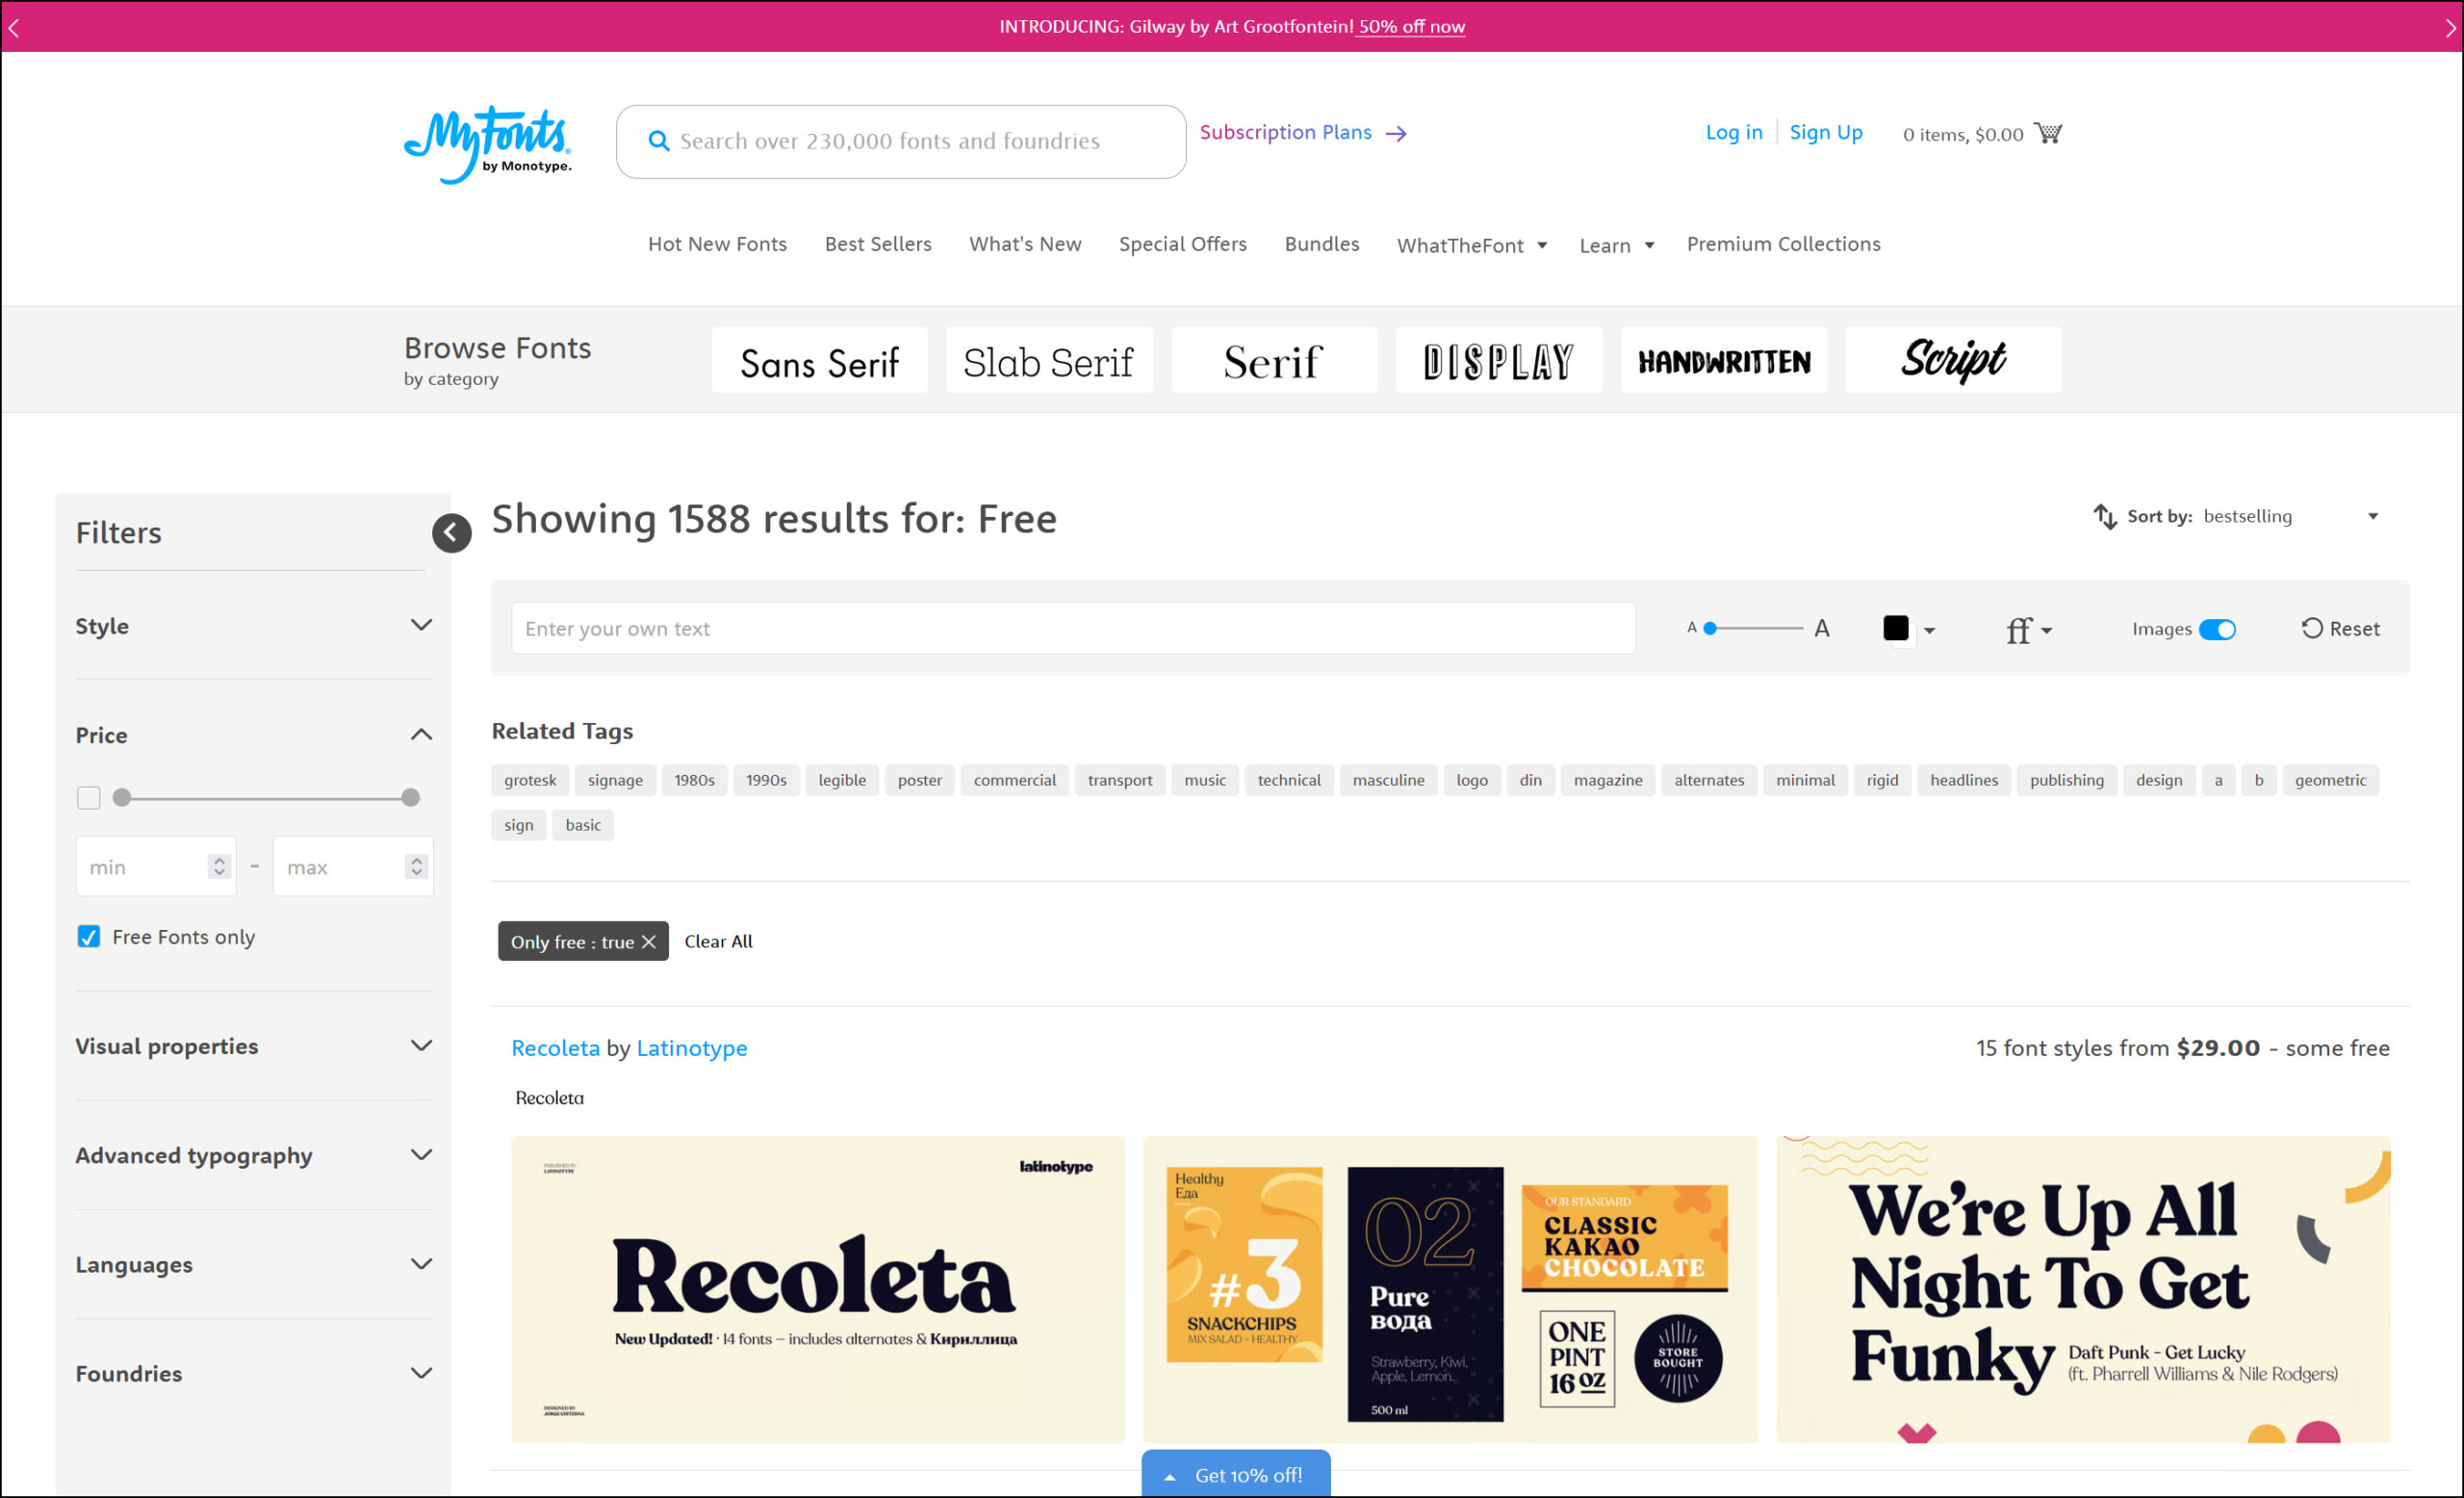
Task: Click the Enter your own text field
Action: (x=1073, y=628)
